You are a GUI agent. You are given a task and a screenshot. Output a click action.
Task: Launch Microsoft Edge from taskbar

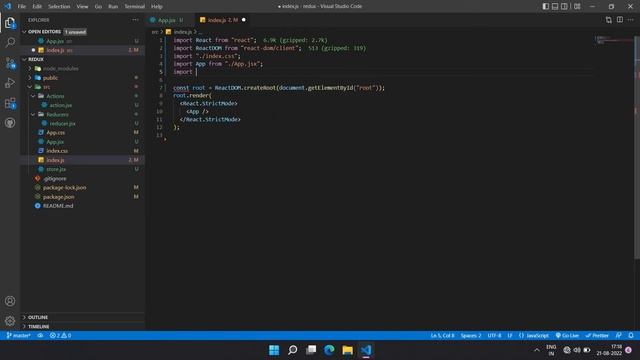pos(329,350)
